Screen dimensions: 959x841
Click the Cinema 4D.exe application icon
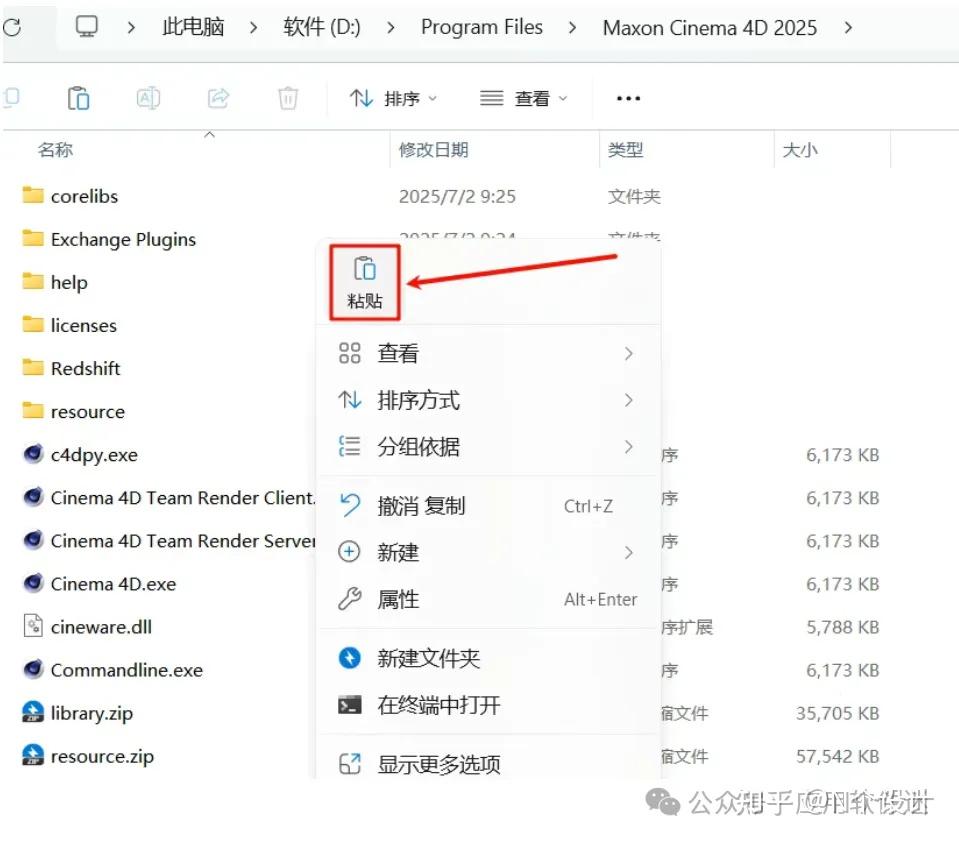click(x=33, y=583)
